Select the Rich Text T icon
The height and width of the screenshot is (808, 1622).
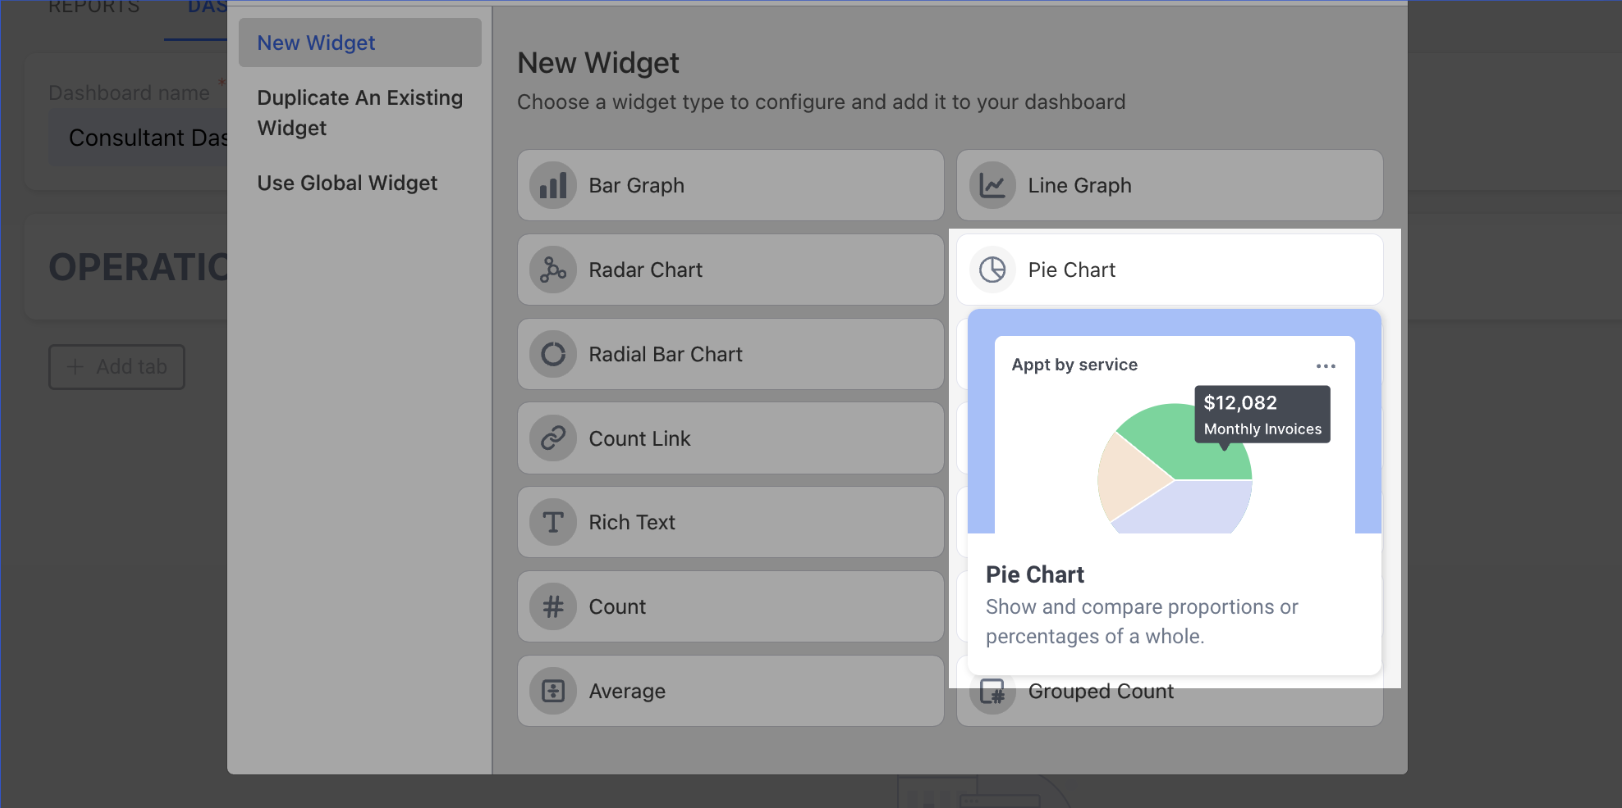point(553,522)
